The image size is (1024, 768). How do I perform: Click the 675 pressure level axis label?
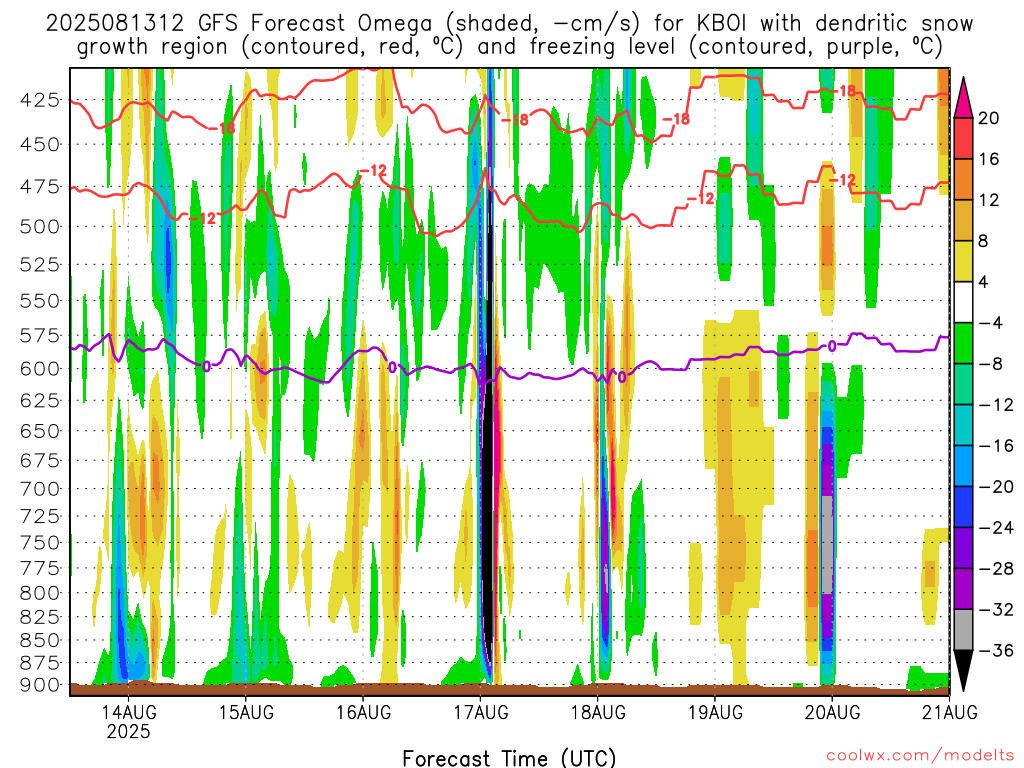[x=40, y=460]
